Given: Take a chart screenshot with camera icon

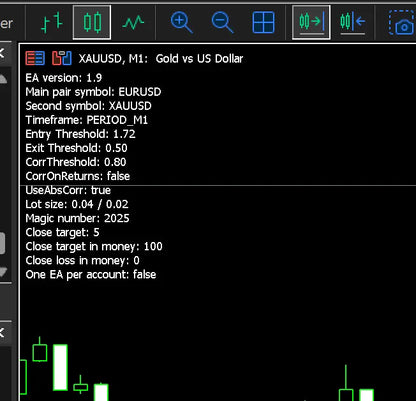Looking at the screenshot, I should (401, 22).
